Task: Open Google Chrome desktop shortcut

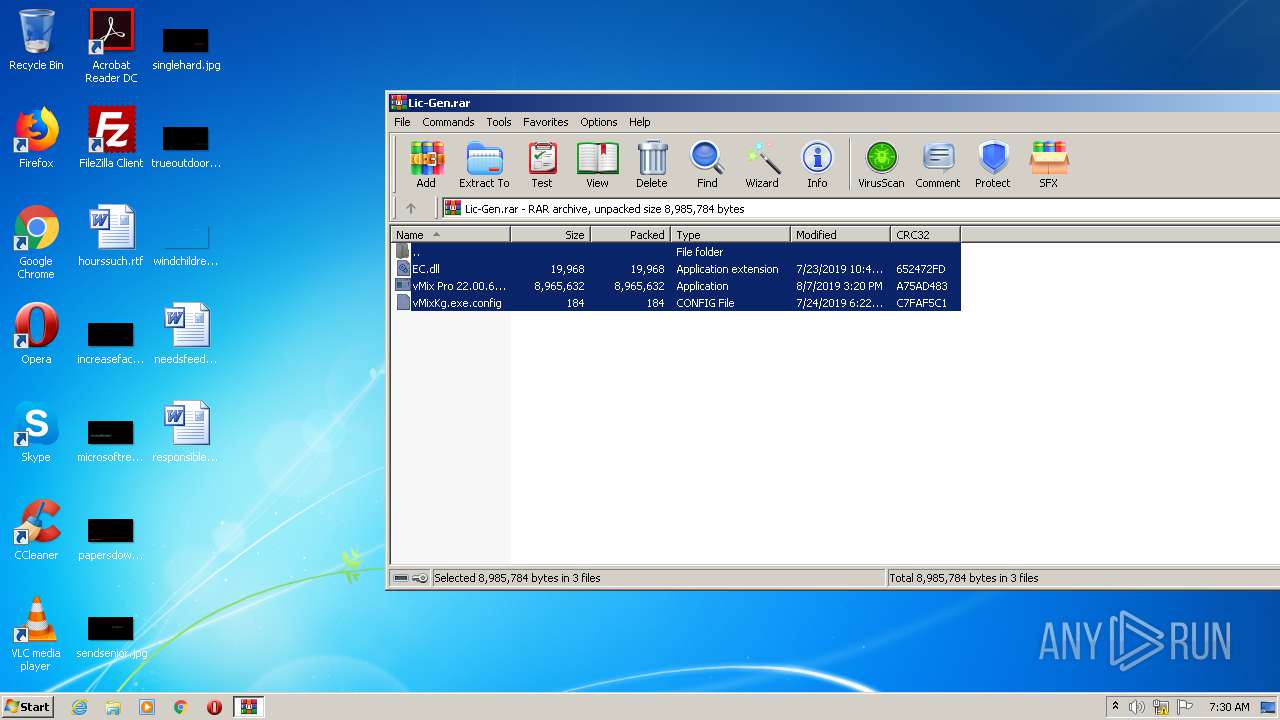Action: (36, 242)
